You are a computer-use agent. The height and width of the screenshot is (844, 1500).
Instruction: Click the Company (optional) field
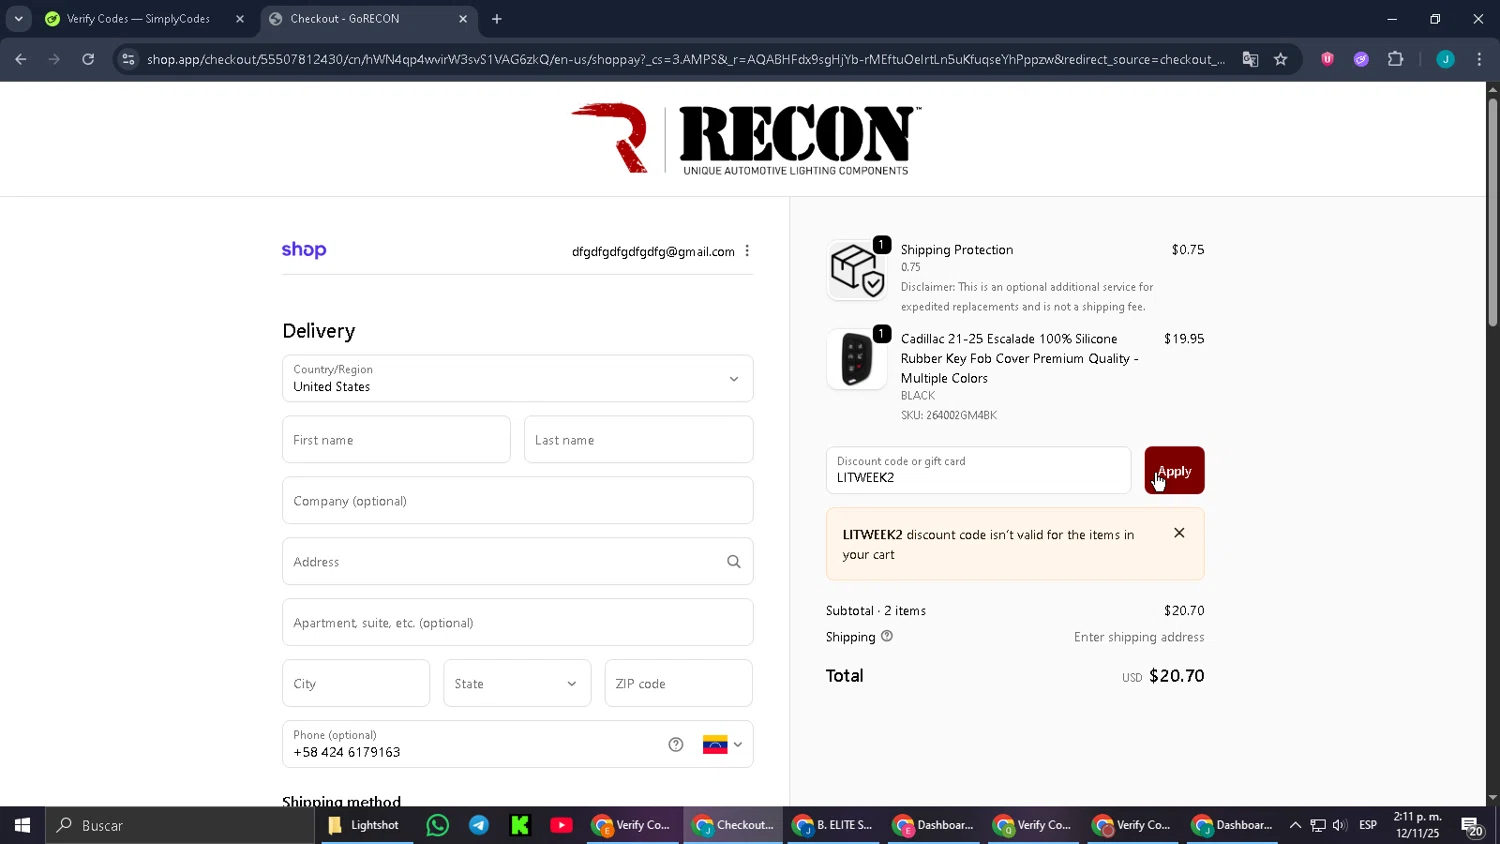tap(518, 501)
